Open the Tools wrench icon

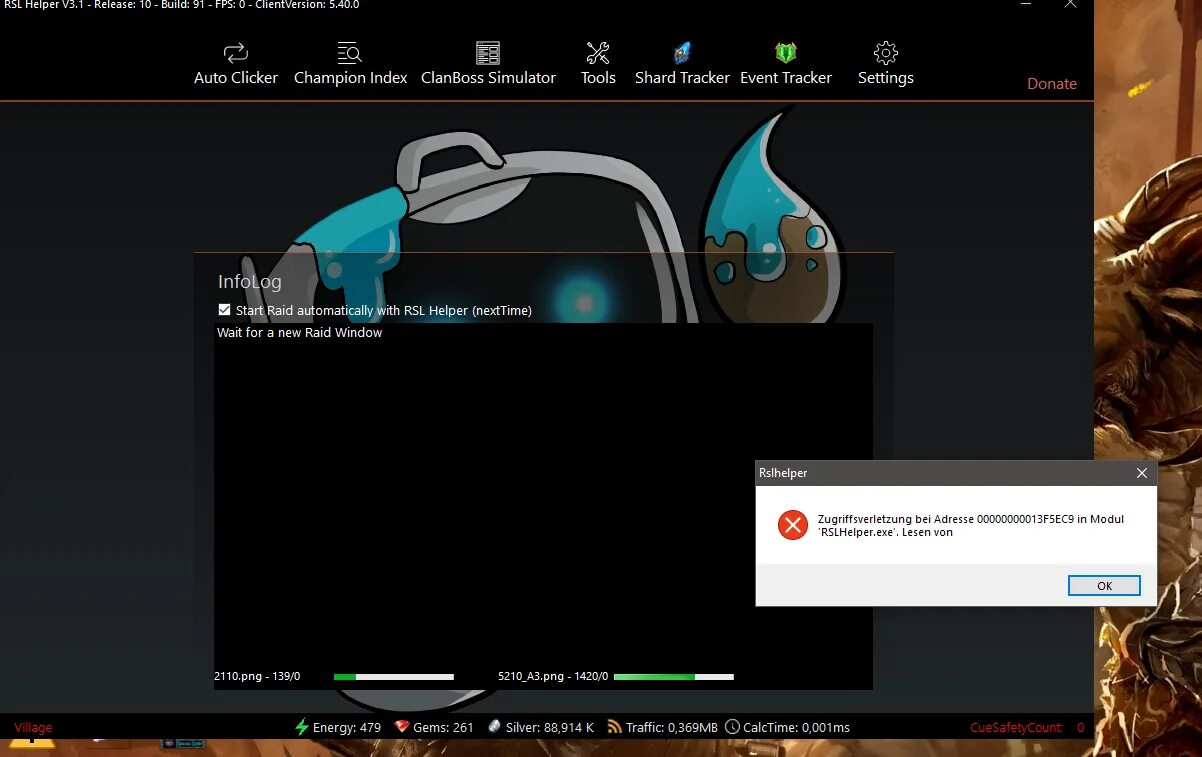coord(598,53)
